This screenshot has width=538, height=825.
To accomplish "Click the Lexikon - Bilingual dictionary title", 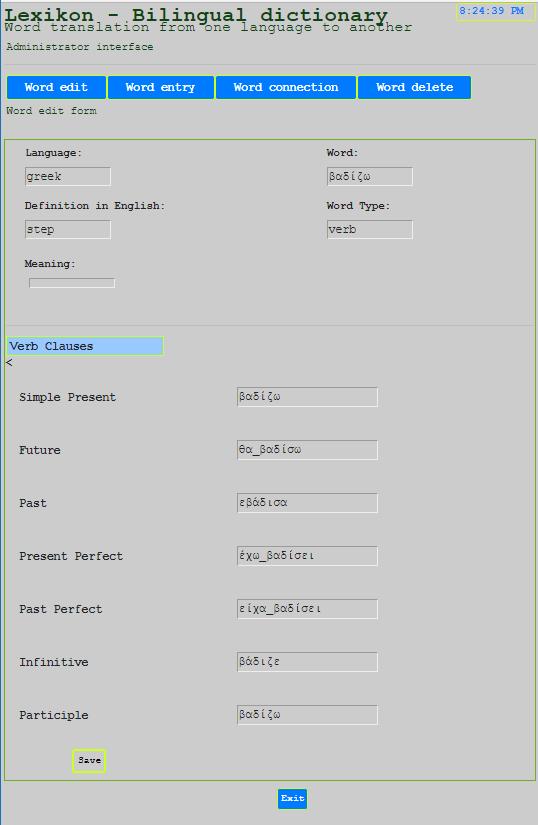I will (x=196, y=13).
